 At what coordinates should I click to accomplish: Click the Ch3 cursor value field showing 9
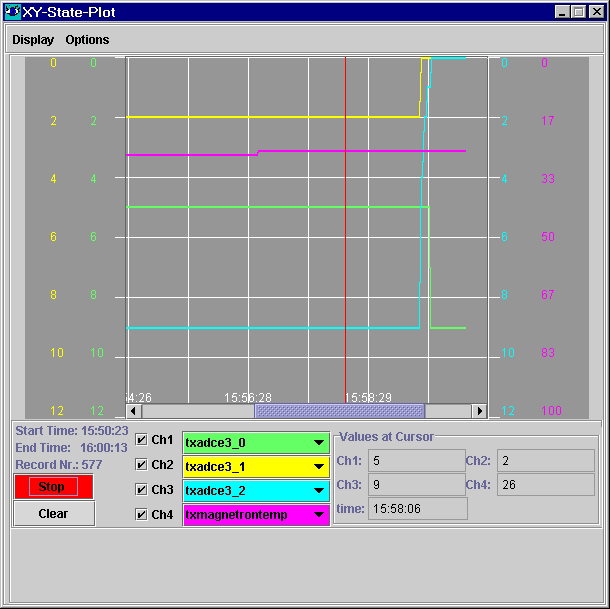coord(417,484)
